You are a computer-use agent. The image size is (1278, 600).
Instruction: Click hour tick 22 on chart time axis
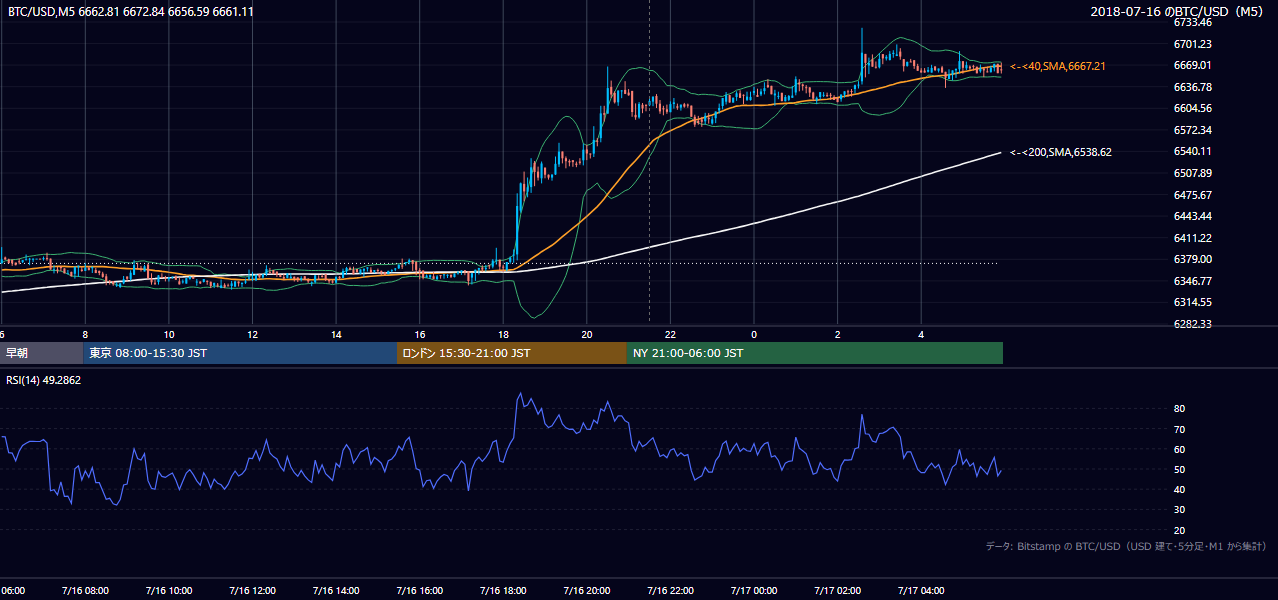(670, 334)
